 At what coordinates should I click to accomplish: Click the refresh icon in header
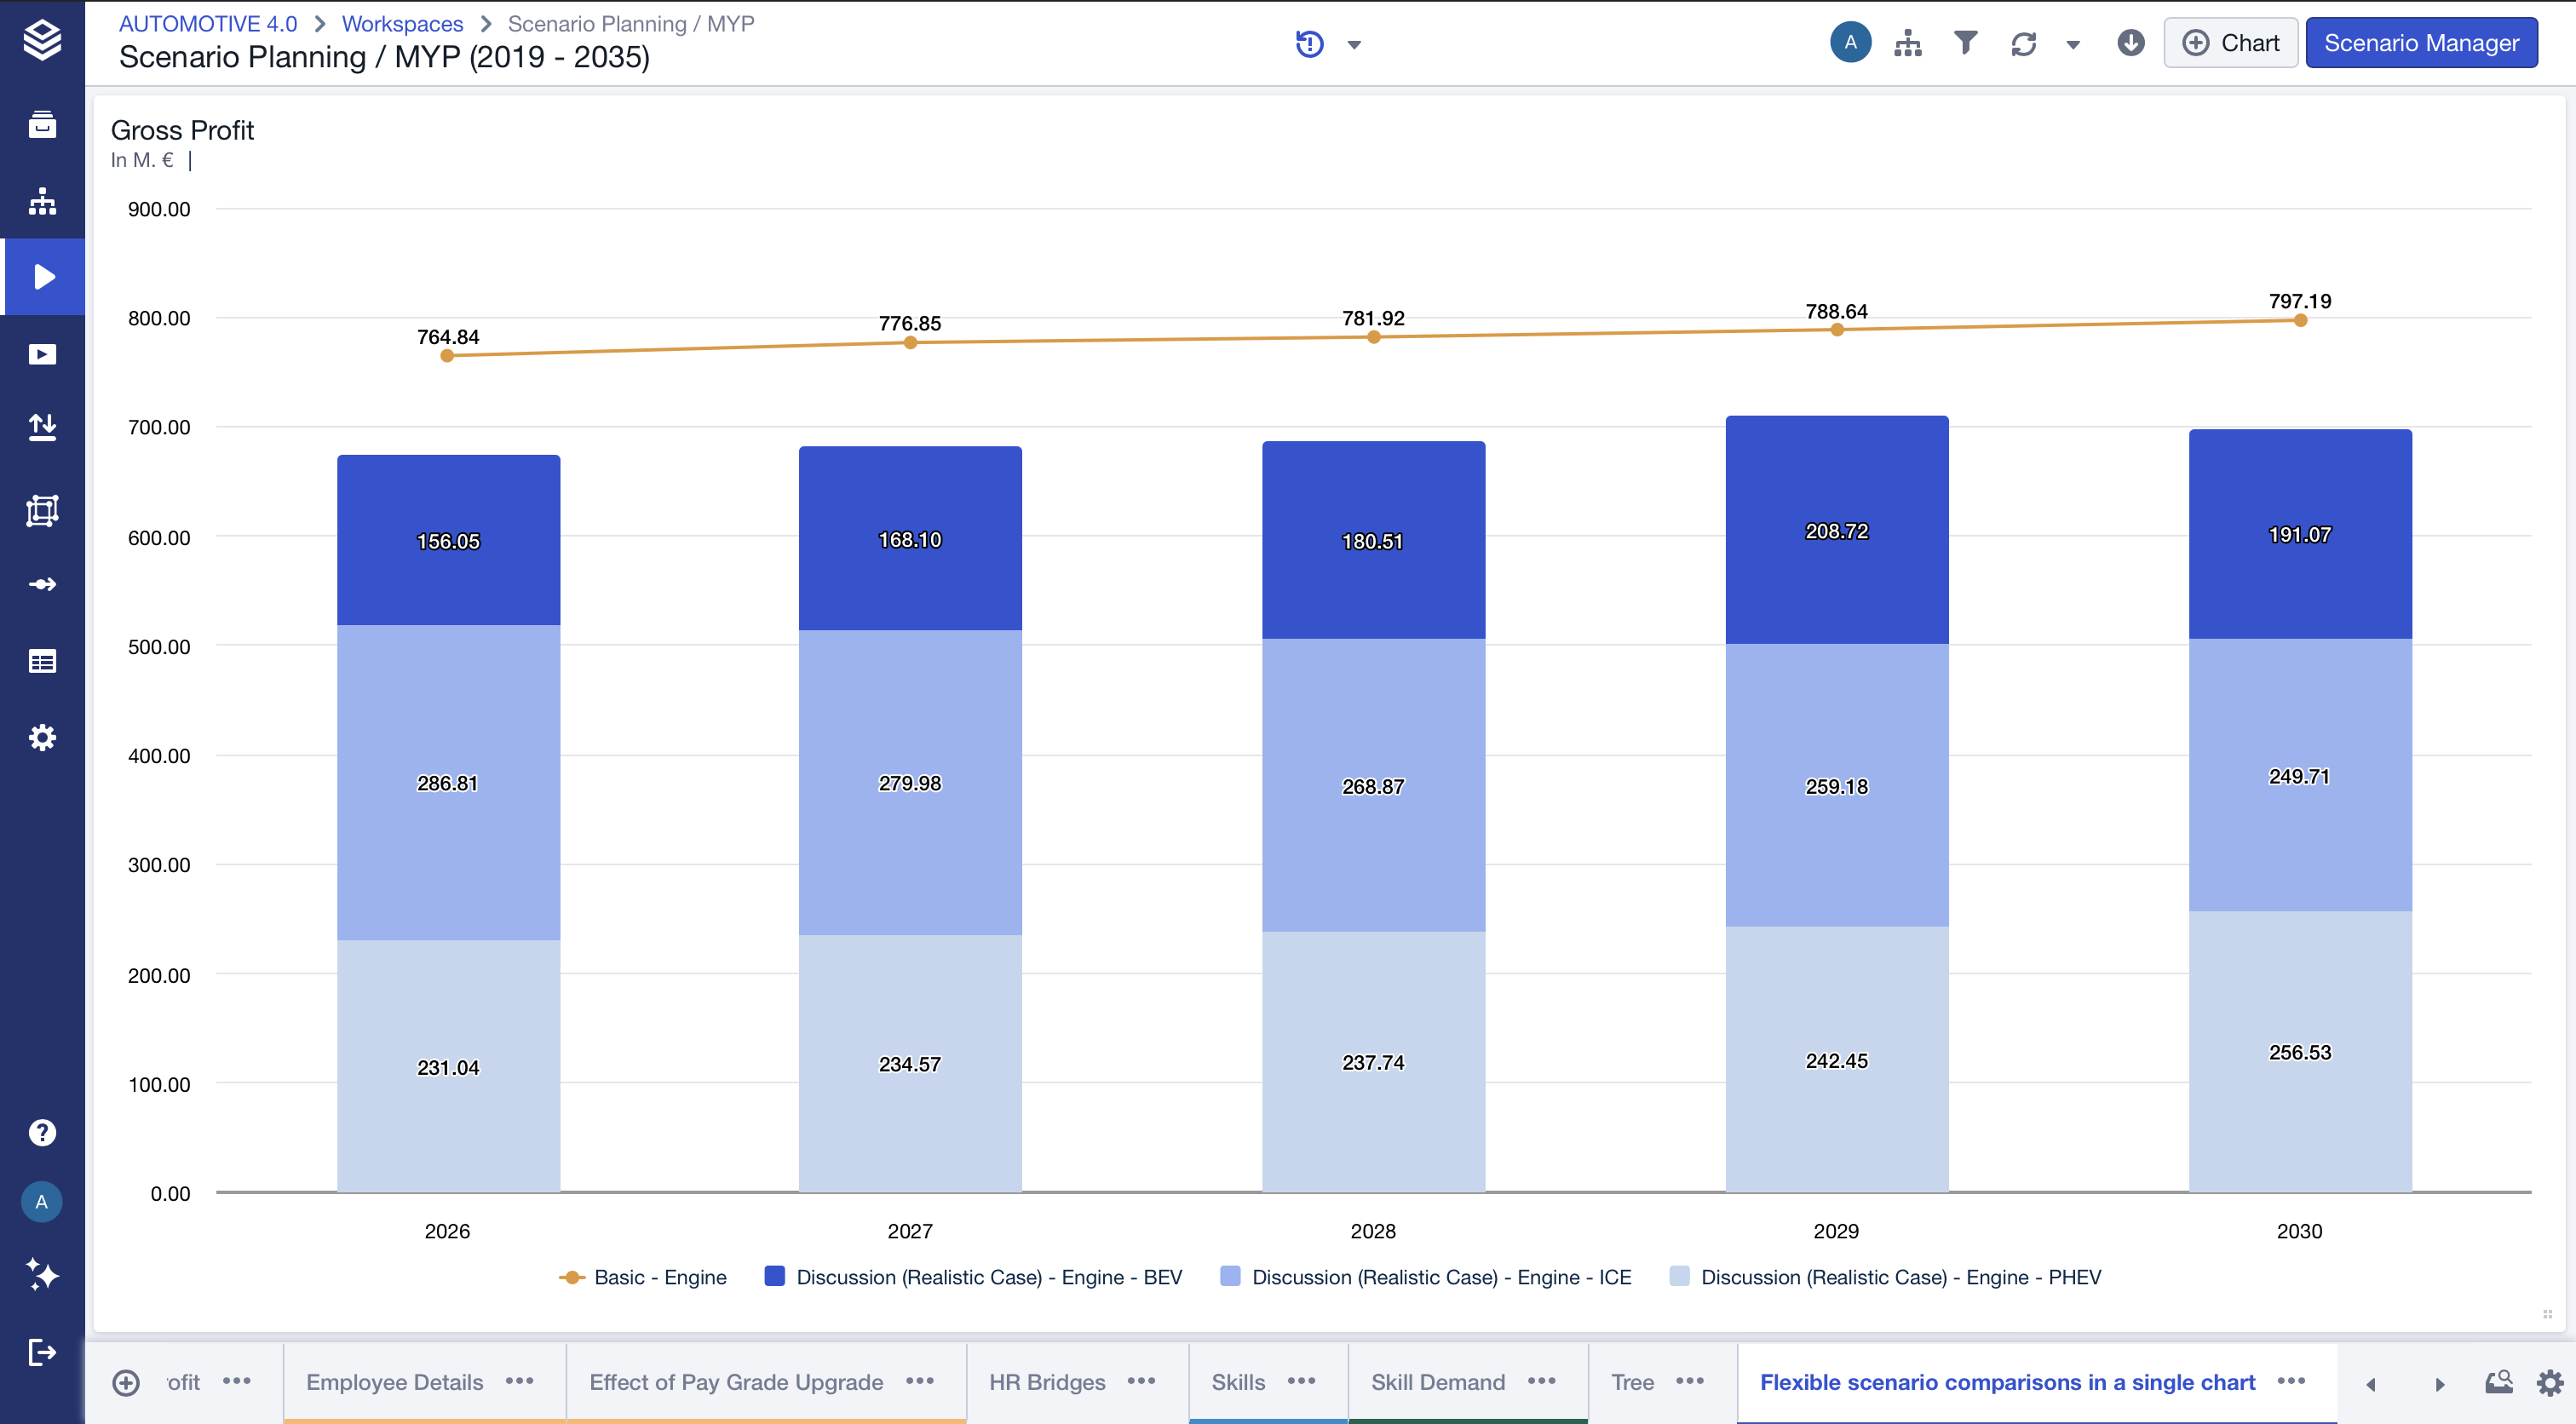[2023, 43]
